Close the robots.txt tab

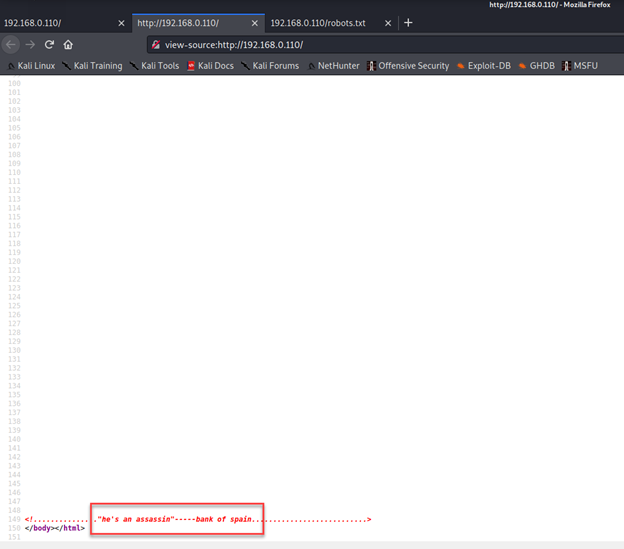388,22
